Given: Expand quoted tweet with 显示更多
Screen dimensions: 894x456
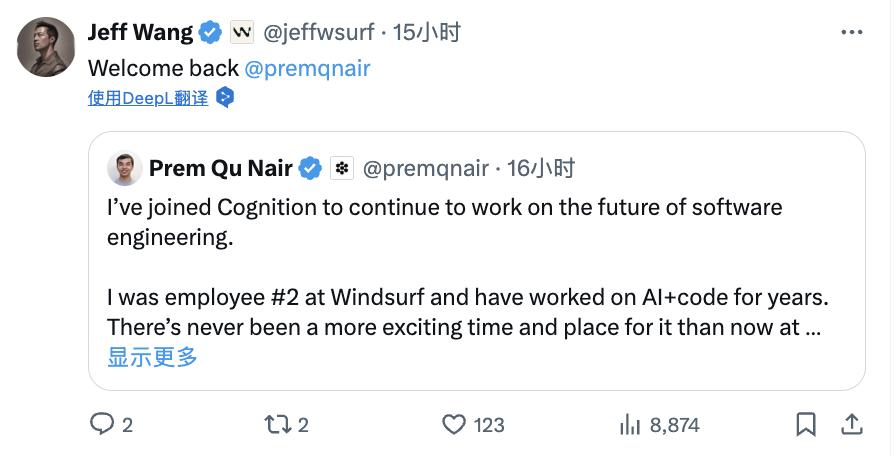Looking at the screenshot, I should pyautogui.click(x=152, y=356).
